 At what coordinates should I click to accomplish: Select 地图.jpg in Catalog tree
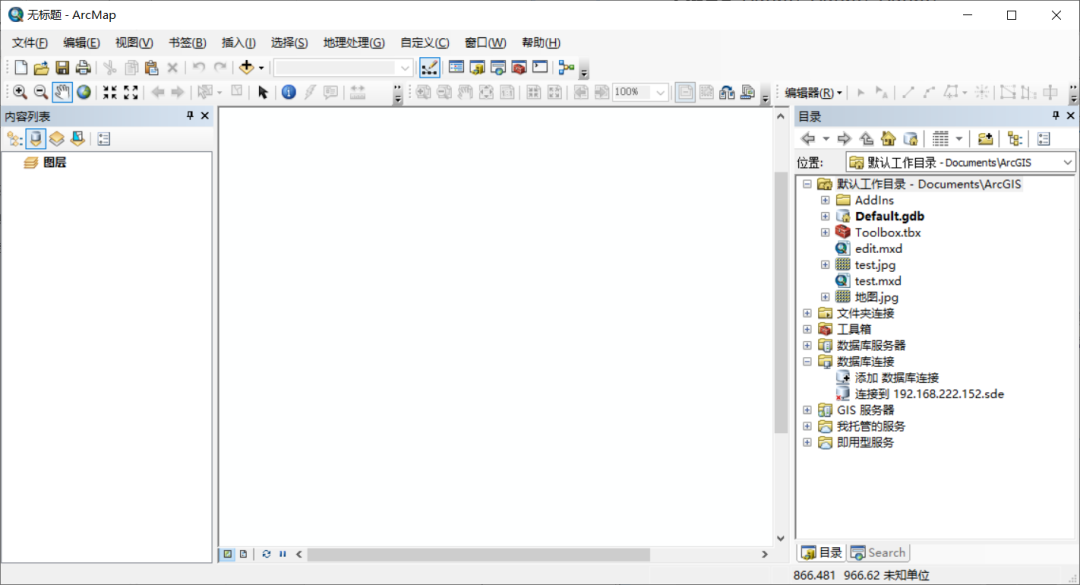tap(876, 298)
